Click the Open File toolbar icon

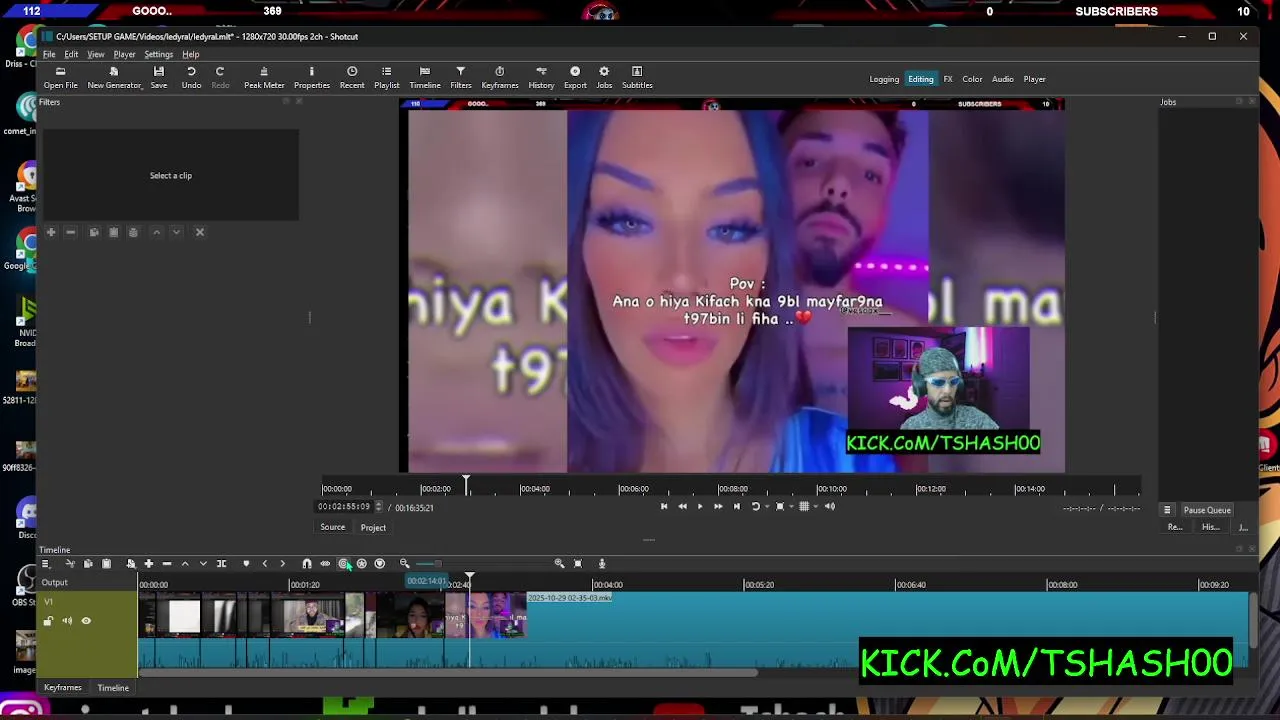point(60,77)
